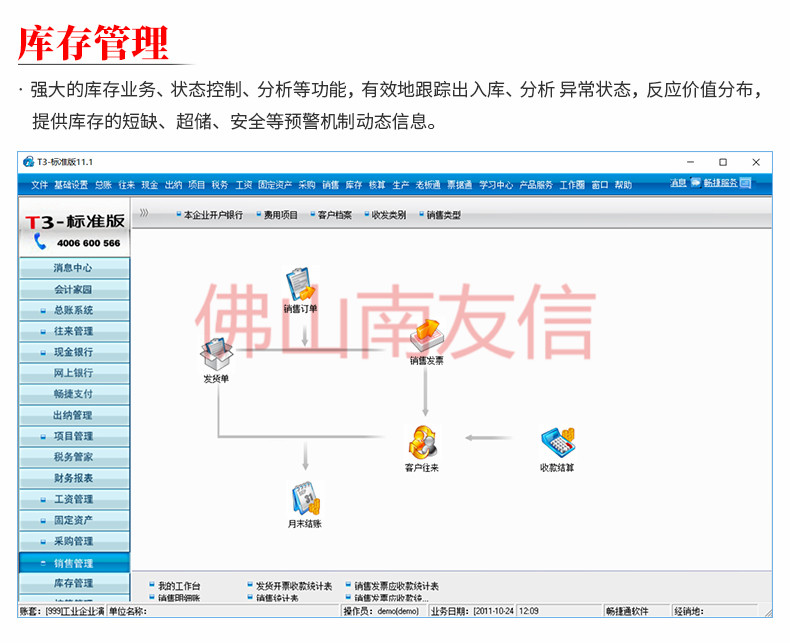This screenshot has width=790, height=643.
Task: Click the 畅捷通软件 status bar text
Action: (x=628, y=611)
